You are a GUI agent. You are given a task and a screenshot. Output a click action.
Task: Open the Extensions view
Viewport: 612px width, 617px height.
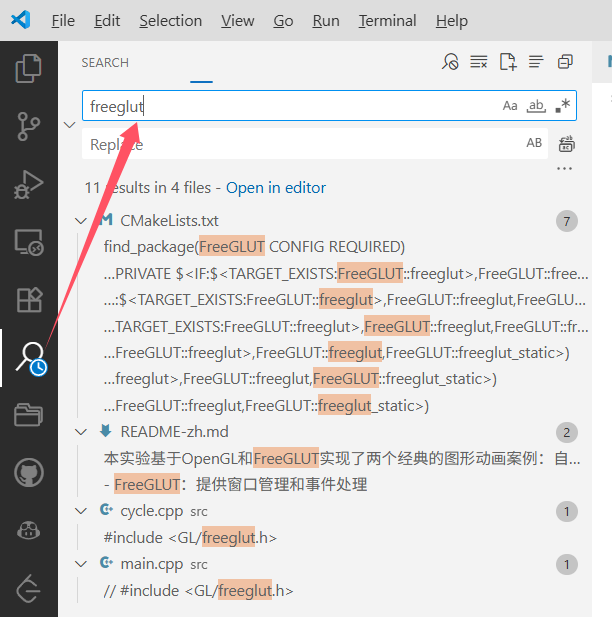(29, 300)
